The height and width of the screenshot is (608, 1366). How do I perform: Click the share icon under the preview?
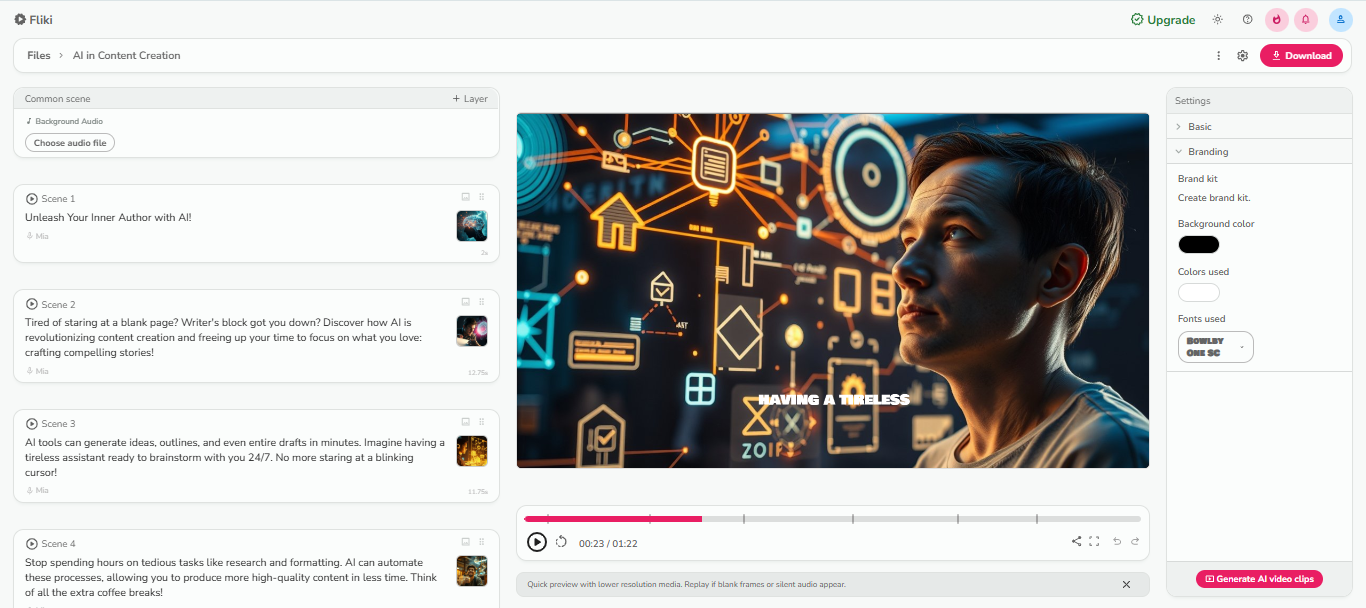(1077, 541)
